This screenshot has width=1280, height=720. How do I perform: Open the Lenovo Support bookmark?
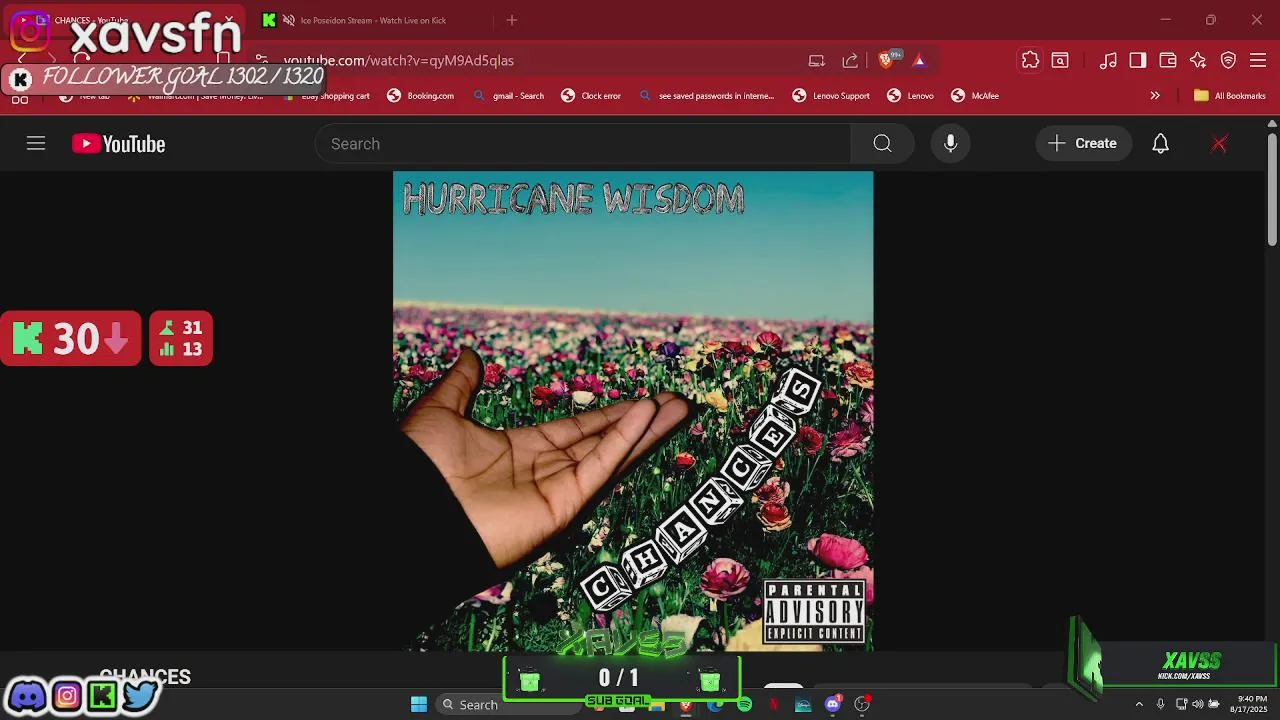pos(831,96)
